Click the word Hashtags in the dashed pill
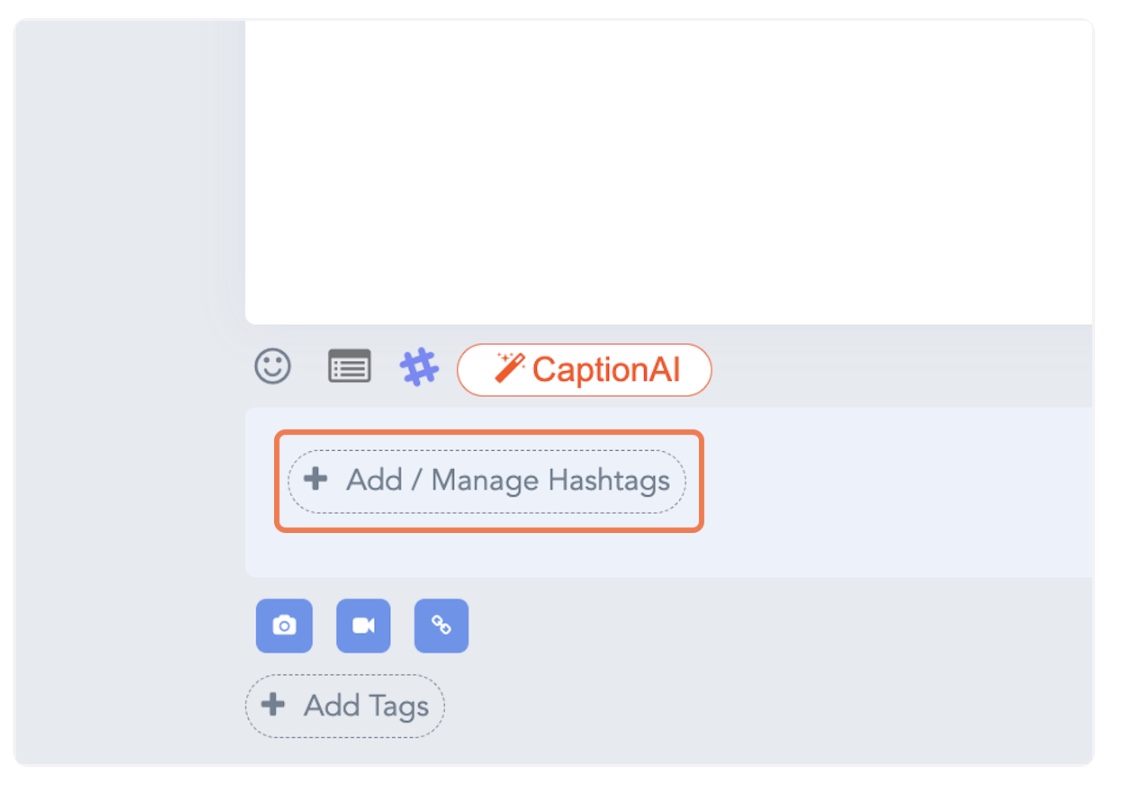 [609, 481]
